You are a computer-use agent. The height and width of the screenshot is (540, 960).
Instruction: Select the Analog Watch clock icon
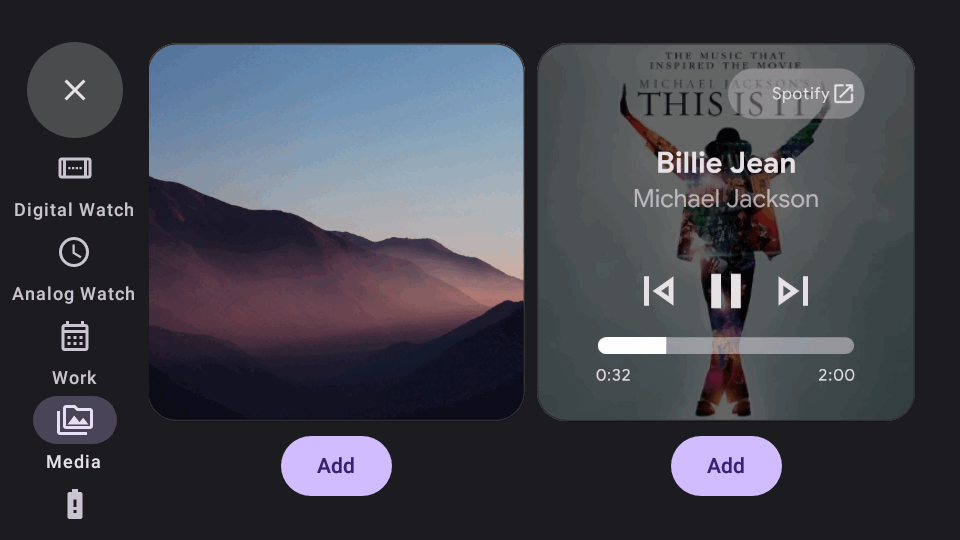click(74, 252)
